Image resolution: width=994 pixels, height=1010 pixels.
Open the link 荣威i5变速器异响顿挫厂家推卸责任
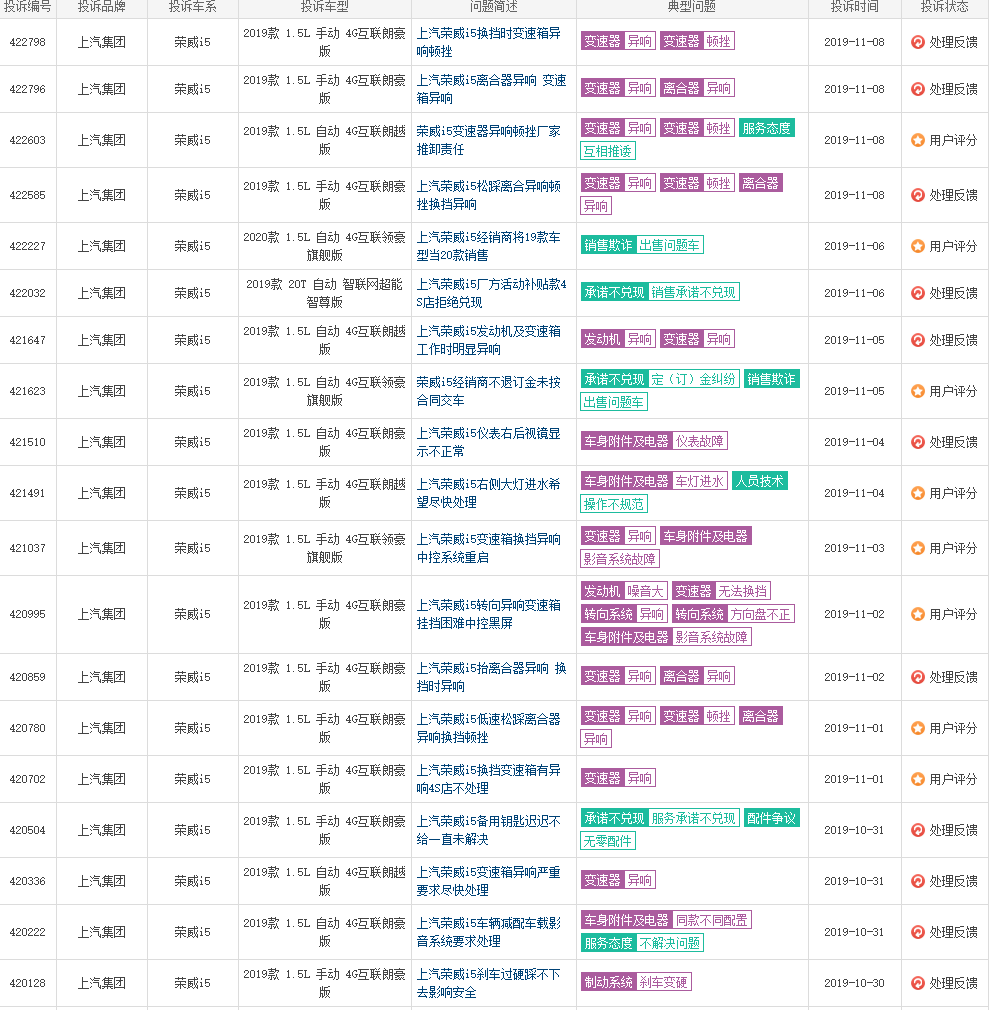tap(488, 140)
